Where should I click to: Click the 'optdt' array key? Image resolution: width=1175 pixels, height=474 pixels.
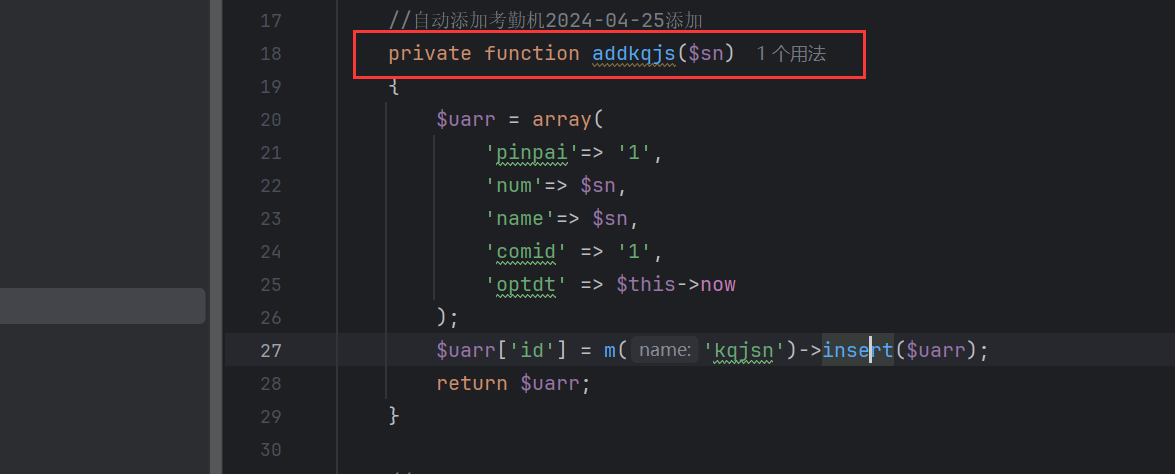[527, 285]
